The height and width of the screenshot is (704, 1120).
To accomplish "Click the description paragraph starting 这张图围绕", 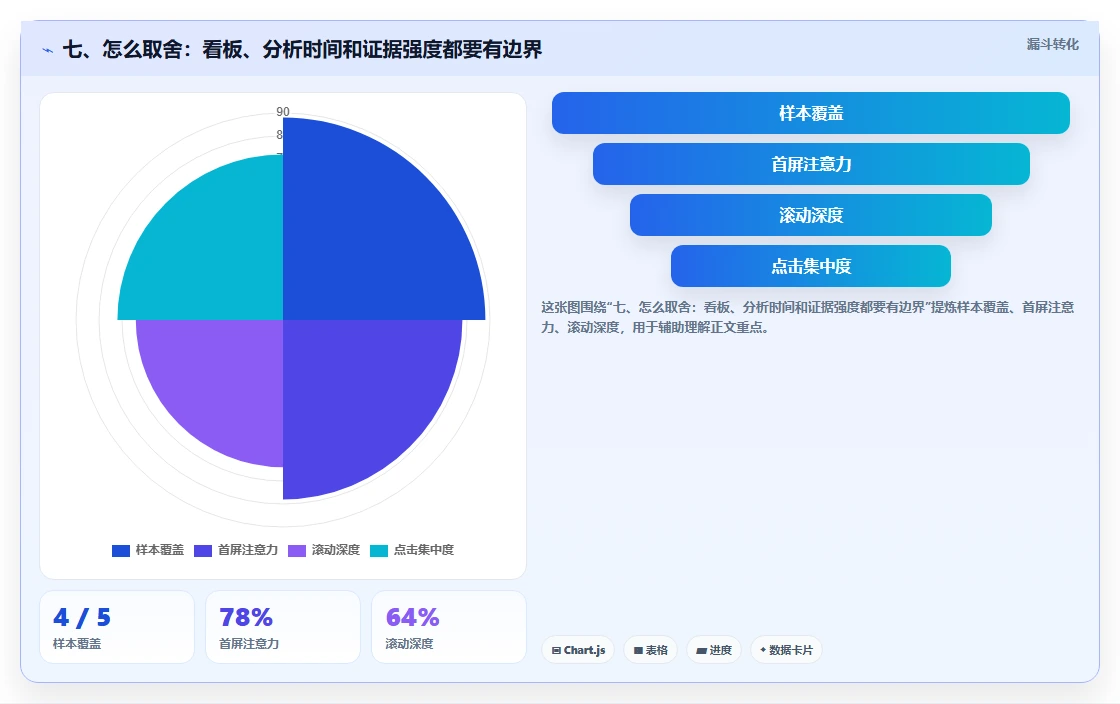I will pos(807,317).
